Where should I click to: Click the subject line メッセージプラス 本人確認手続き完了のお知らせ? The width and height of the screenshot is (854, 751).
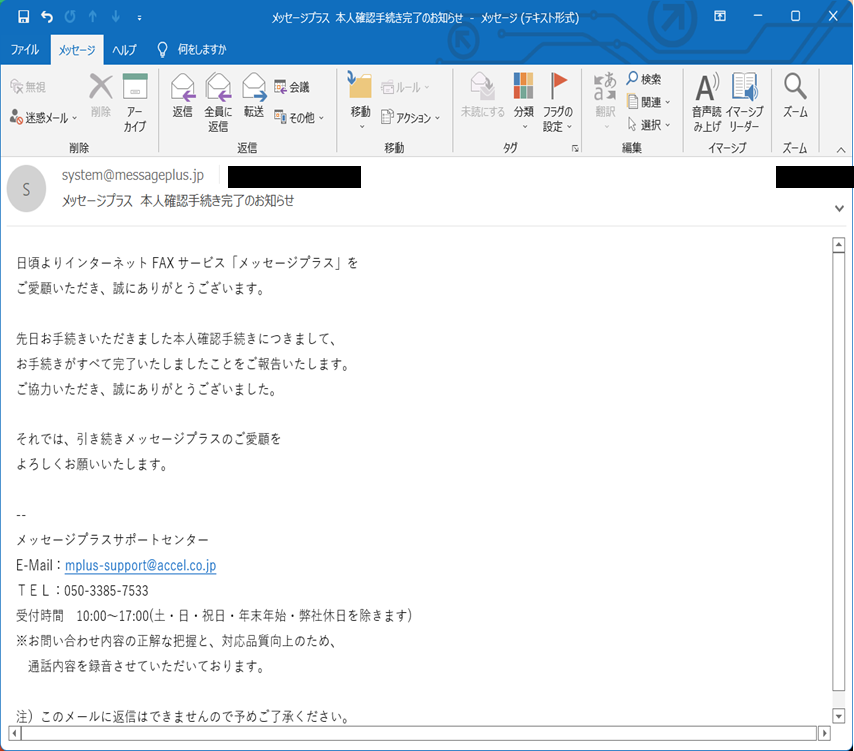(x=178, y=201)
